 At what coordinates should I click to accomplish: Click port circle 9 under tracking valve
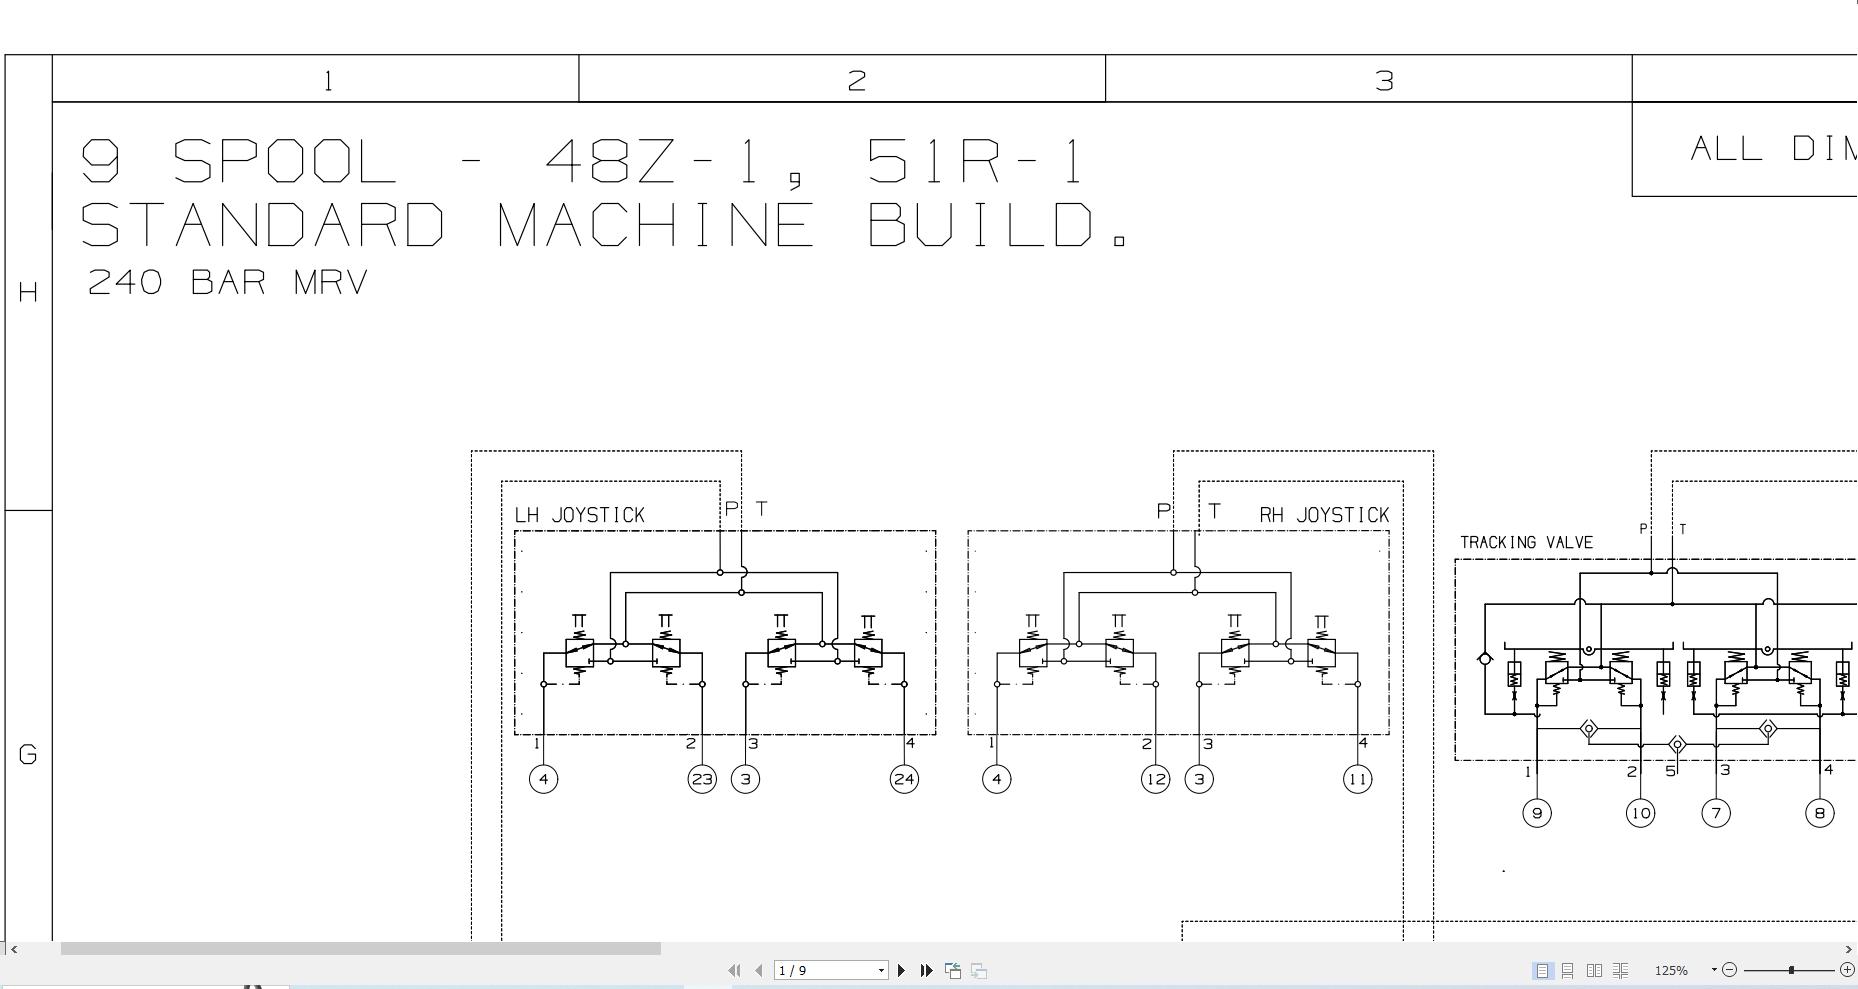pyautogui.click(x=1537, y=813)
